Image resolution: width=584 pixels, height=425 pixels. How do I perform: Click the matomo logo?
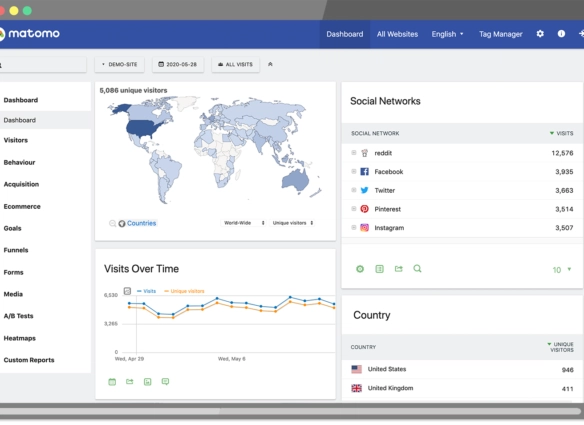tap(30, 34)
